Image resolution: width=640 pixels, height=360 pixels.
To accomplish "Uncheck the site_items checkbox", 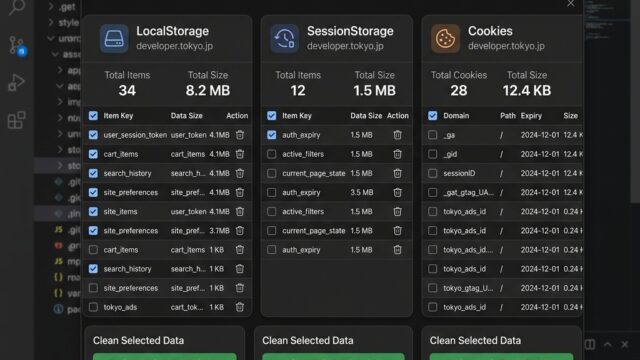I will coord(93,211).
